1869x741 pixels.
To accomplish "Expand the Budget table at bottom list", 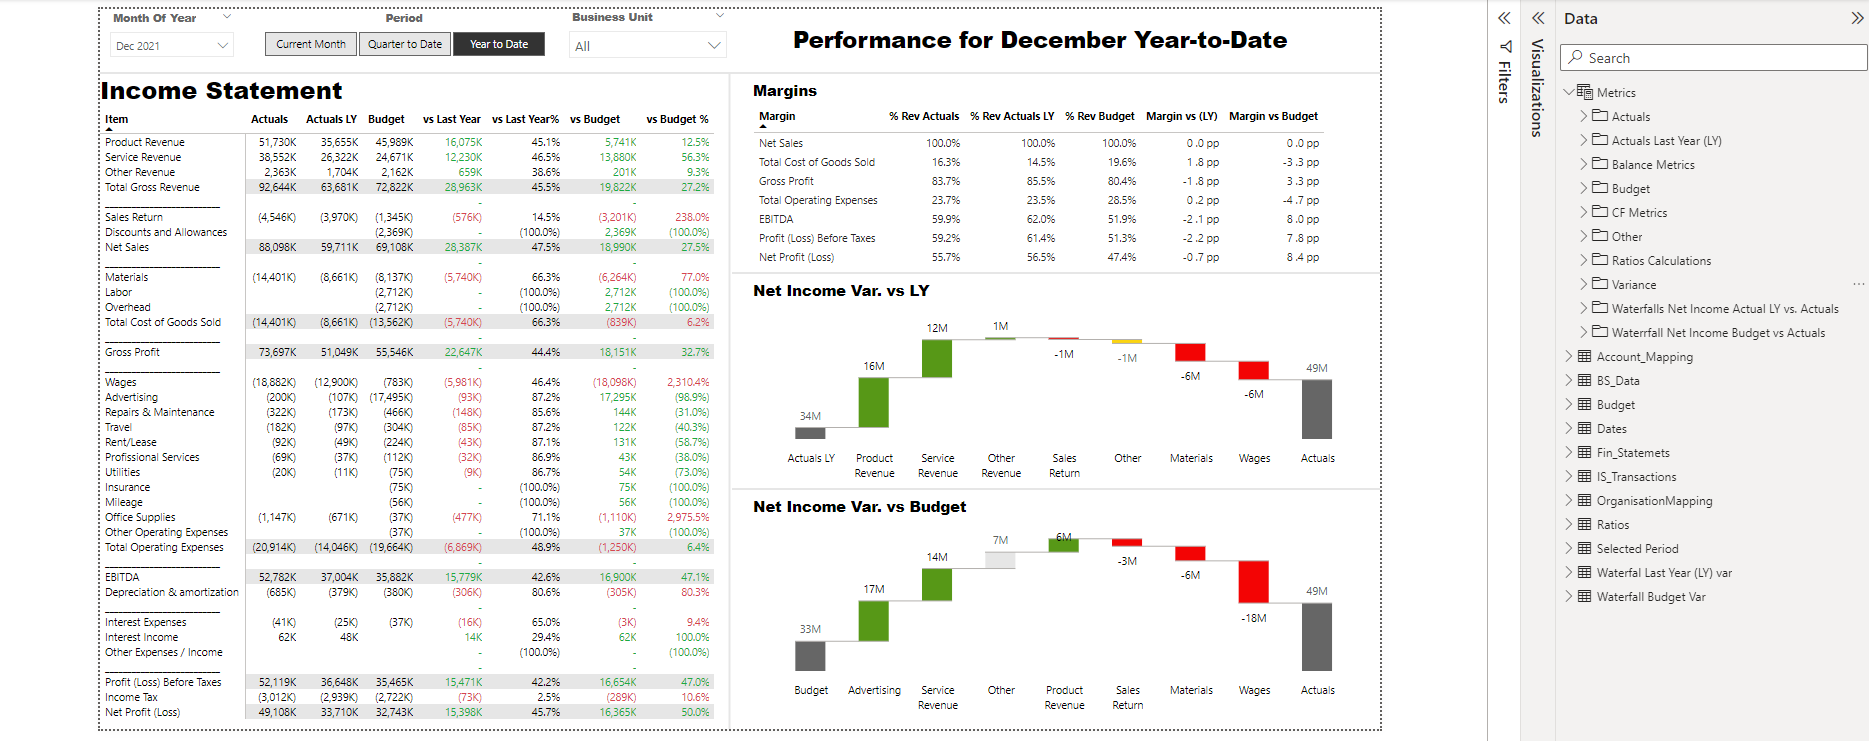I will [x=1568, y=404].
